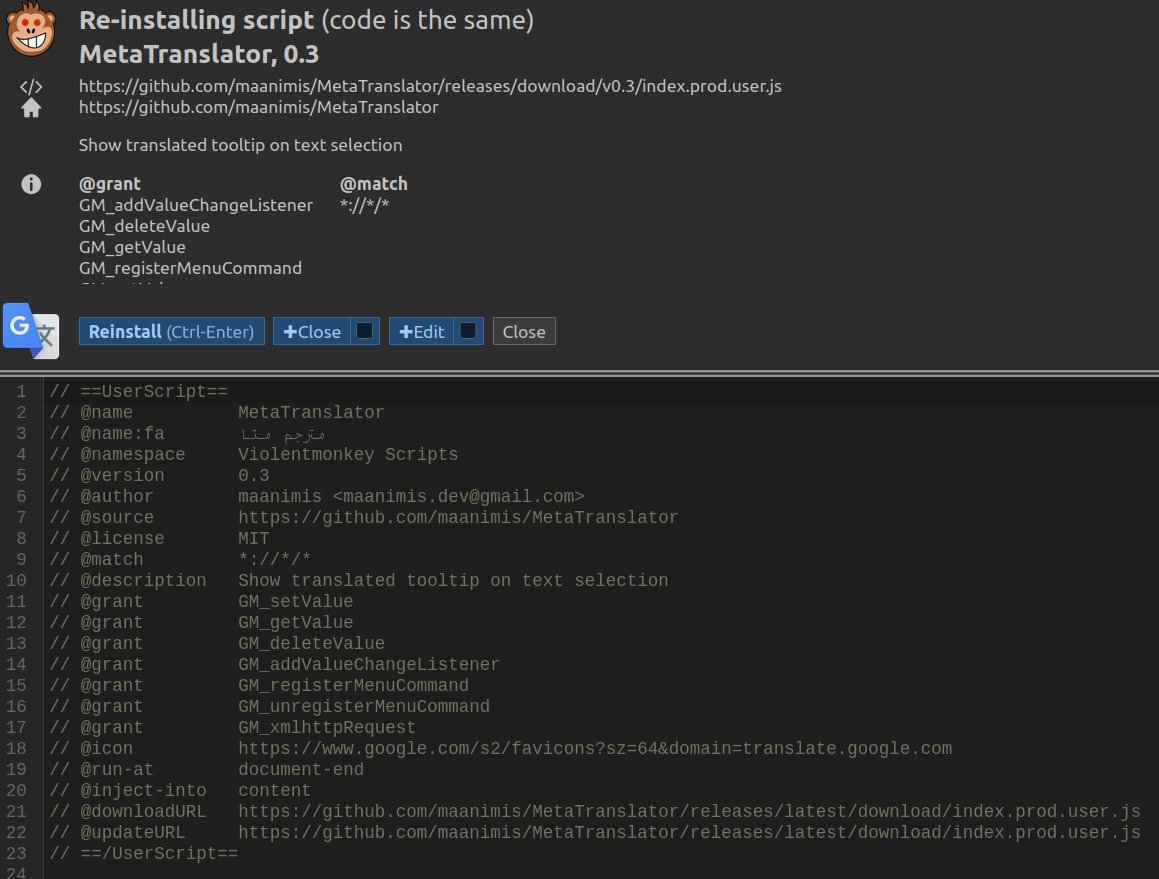
Task: Click the info circle icon
Action: coord(31,184)
